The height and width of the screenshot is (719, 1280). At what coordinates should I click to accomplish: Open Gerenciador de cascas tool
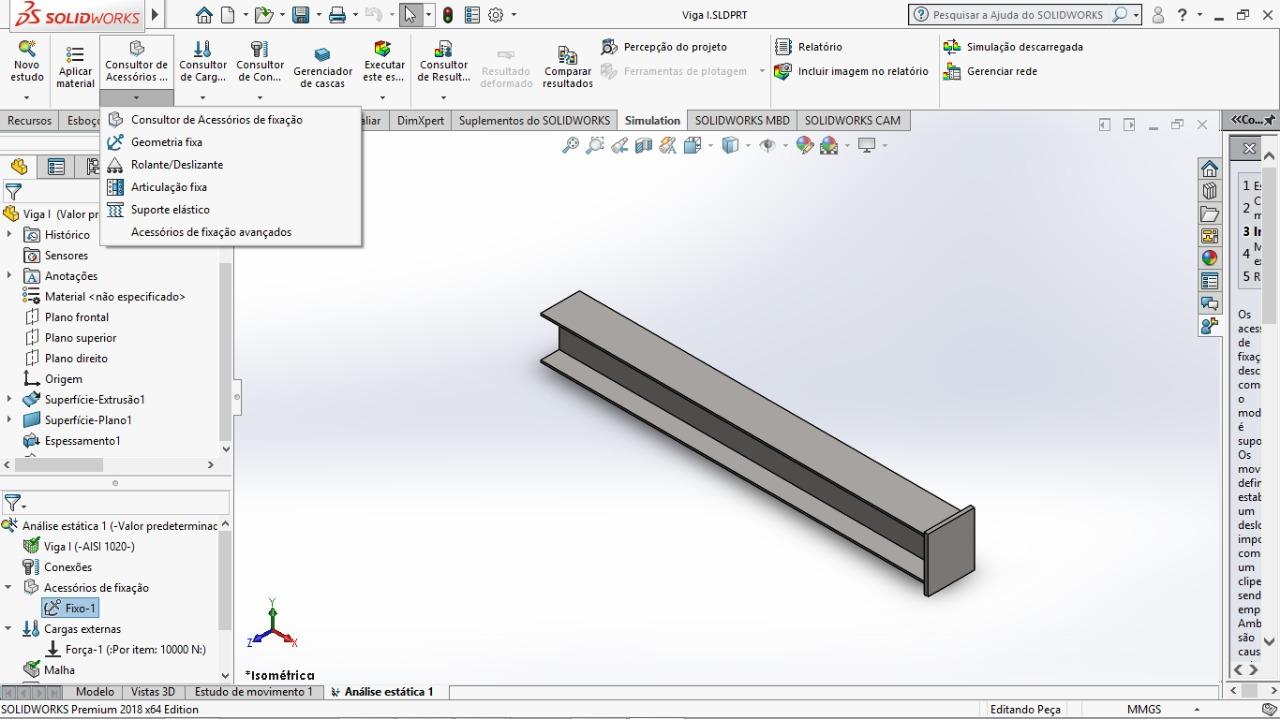click(322, 56)
